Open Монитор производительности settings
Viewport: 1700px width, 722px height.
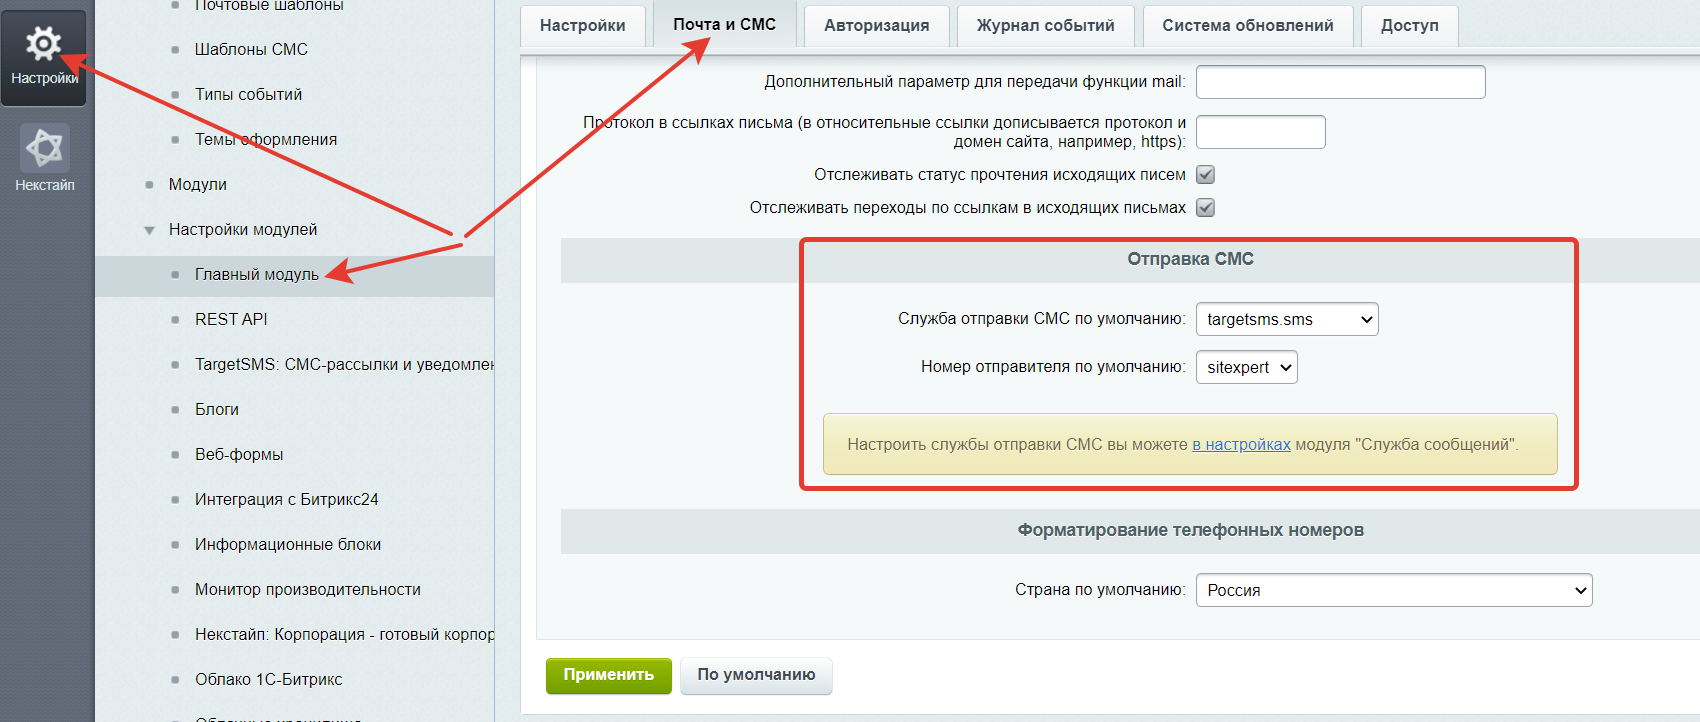(308, 589)
